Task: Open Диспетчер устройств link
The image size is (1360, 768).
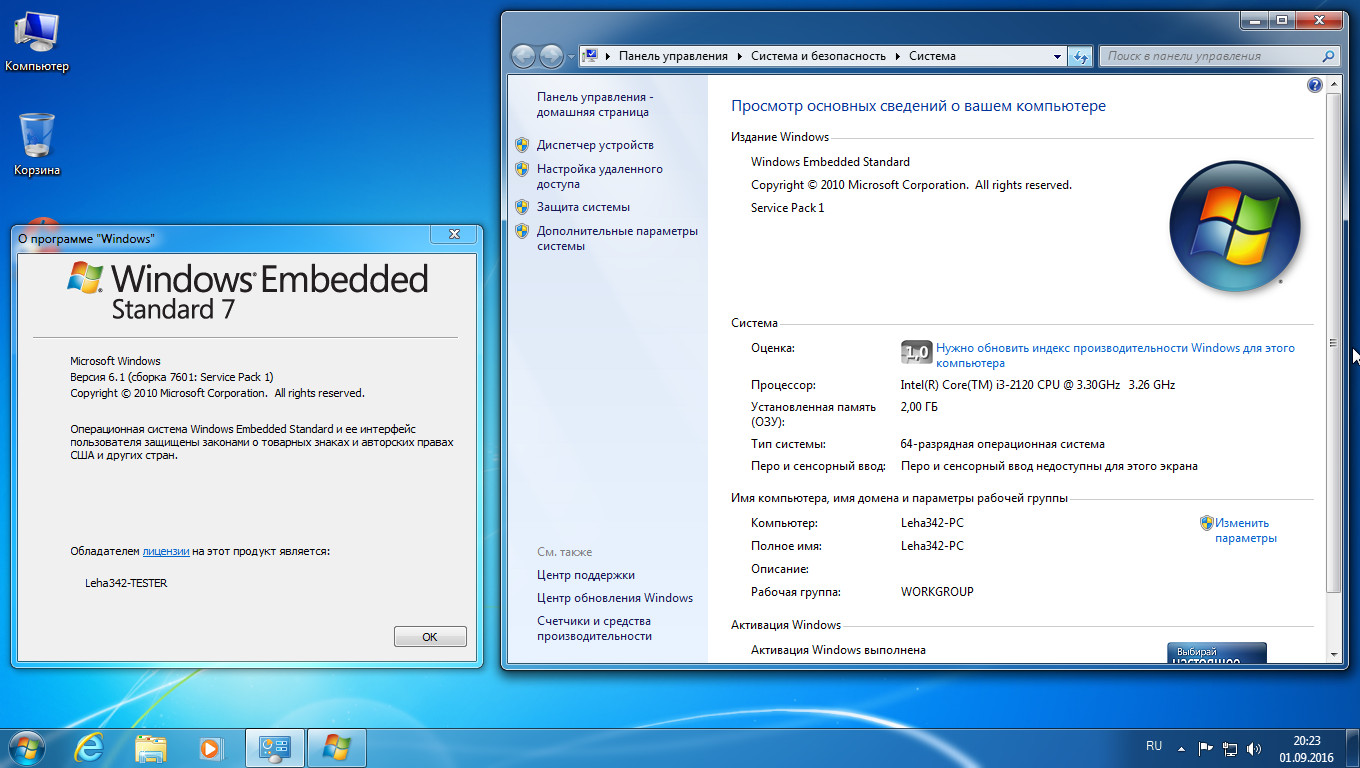Action: tap(595, 145)
